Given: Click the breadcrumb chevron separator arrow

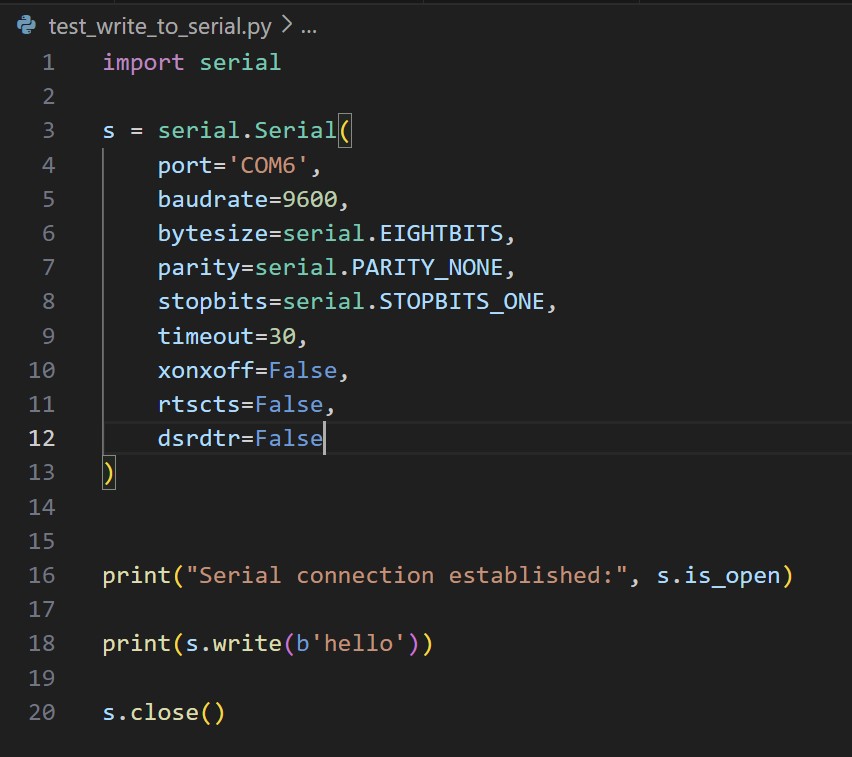Looking at the screenshot, I should pos(286,27).
